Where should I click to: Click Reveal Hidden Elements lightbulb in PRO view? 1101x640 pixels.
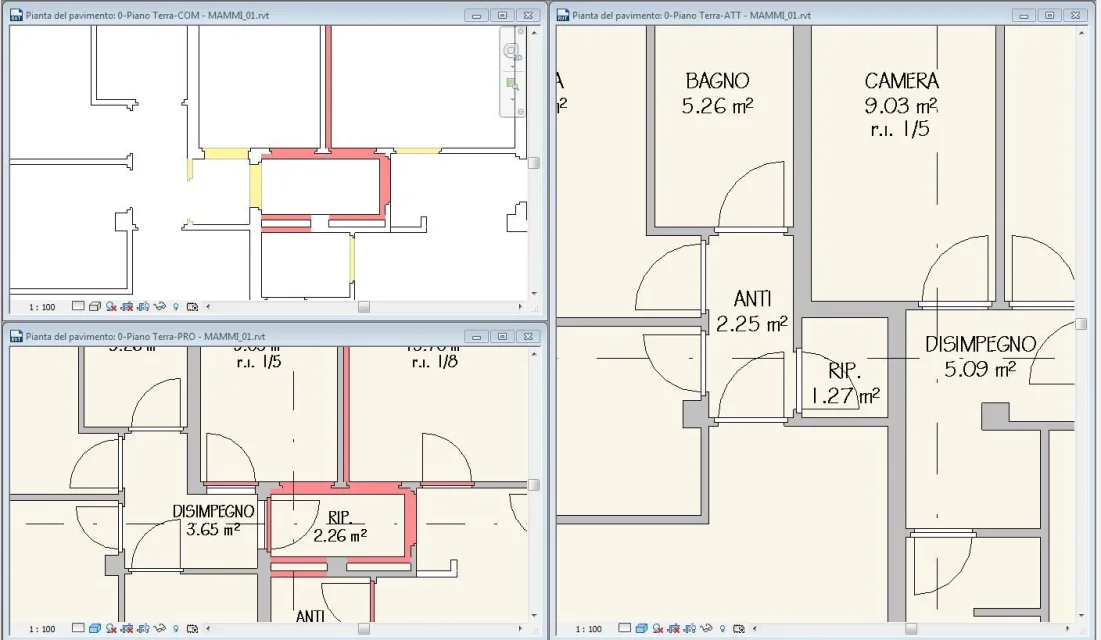point(176,628)
